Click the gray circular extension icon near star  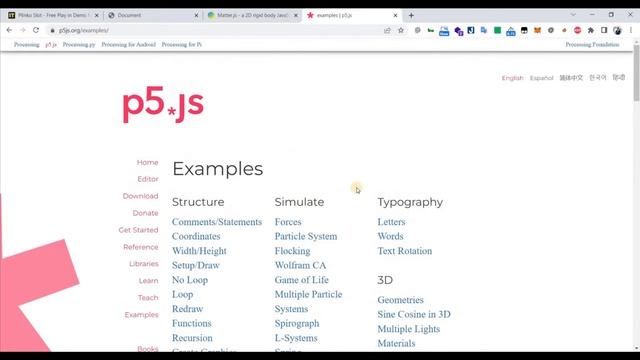[417, 30]
